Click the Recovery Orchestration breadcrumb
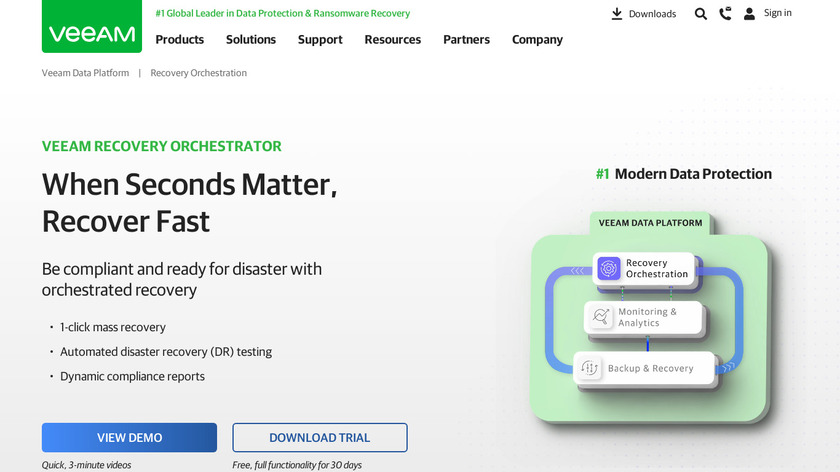 pyautogui.click(x=198, y=73)
